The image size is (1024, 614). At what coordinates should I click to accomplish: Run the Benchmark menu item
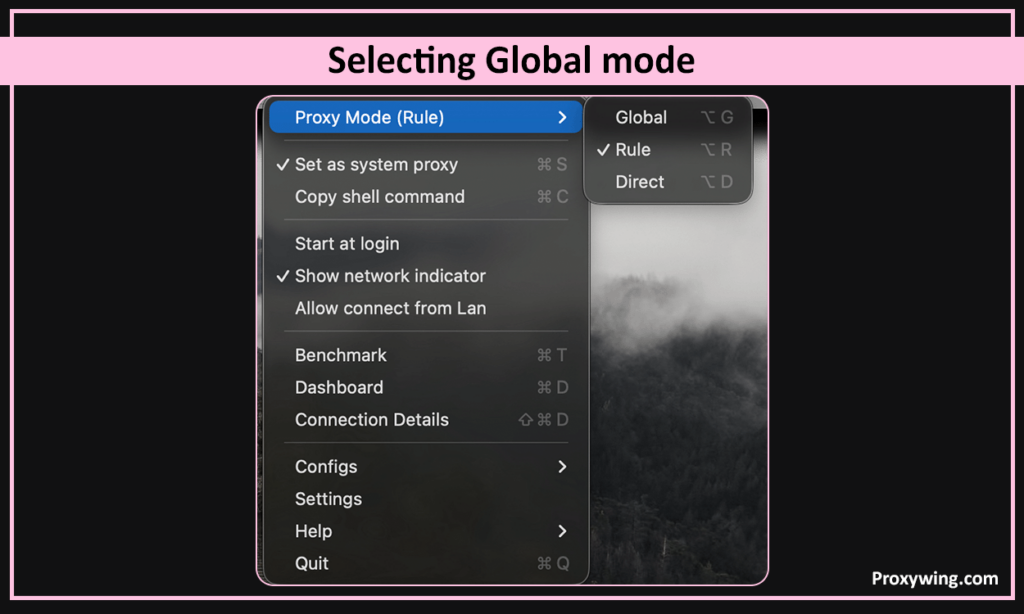[341, 355]
